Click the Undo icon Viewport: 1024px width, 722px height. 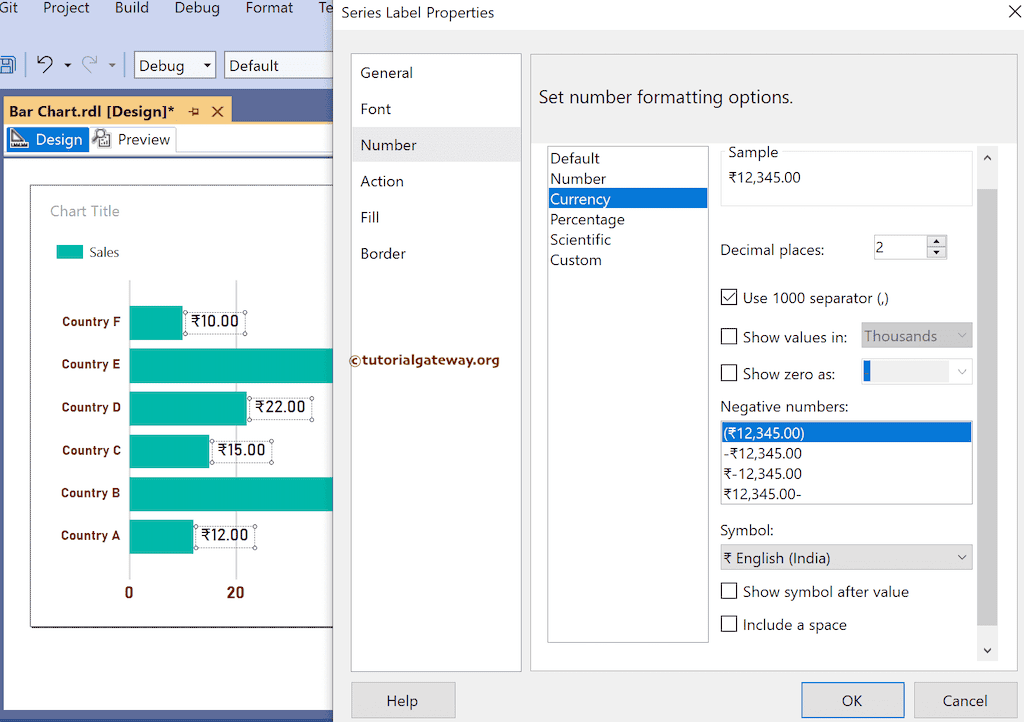45,64
